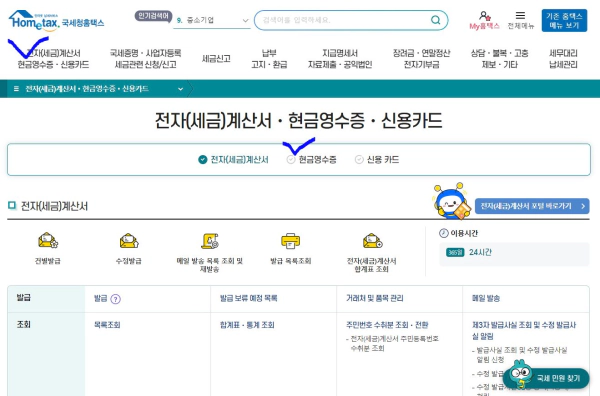The height and width of the screenshot is (396, 600).
Task: Click 주민번호 수취분 조회·전환 link
Action: [x=387, y=325]
